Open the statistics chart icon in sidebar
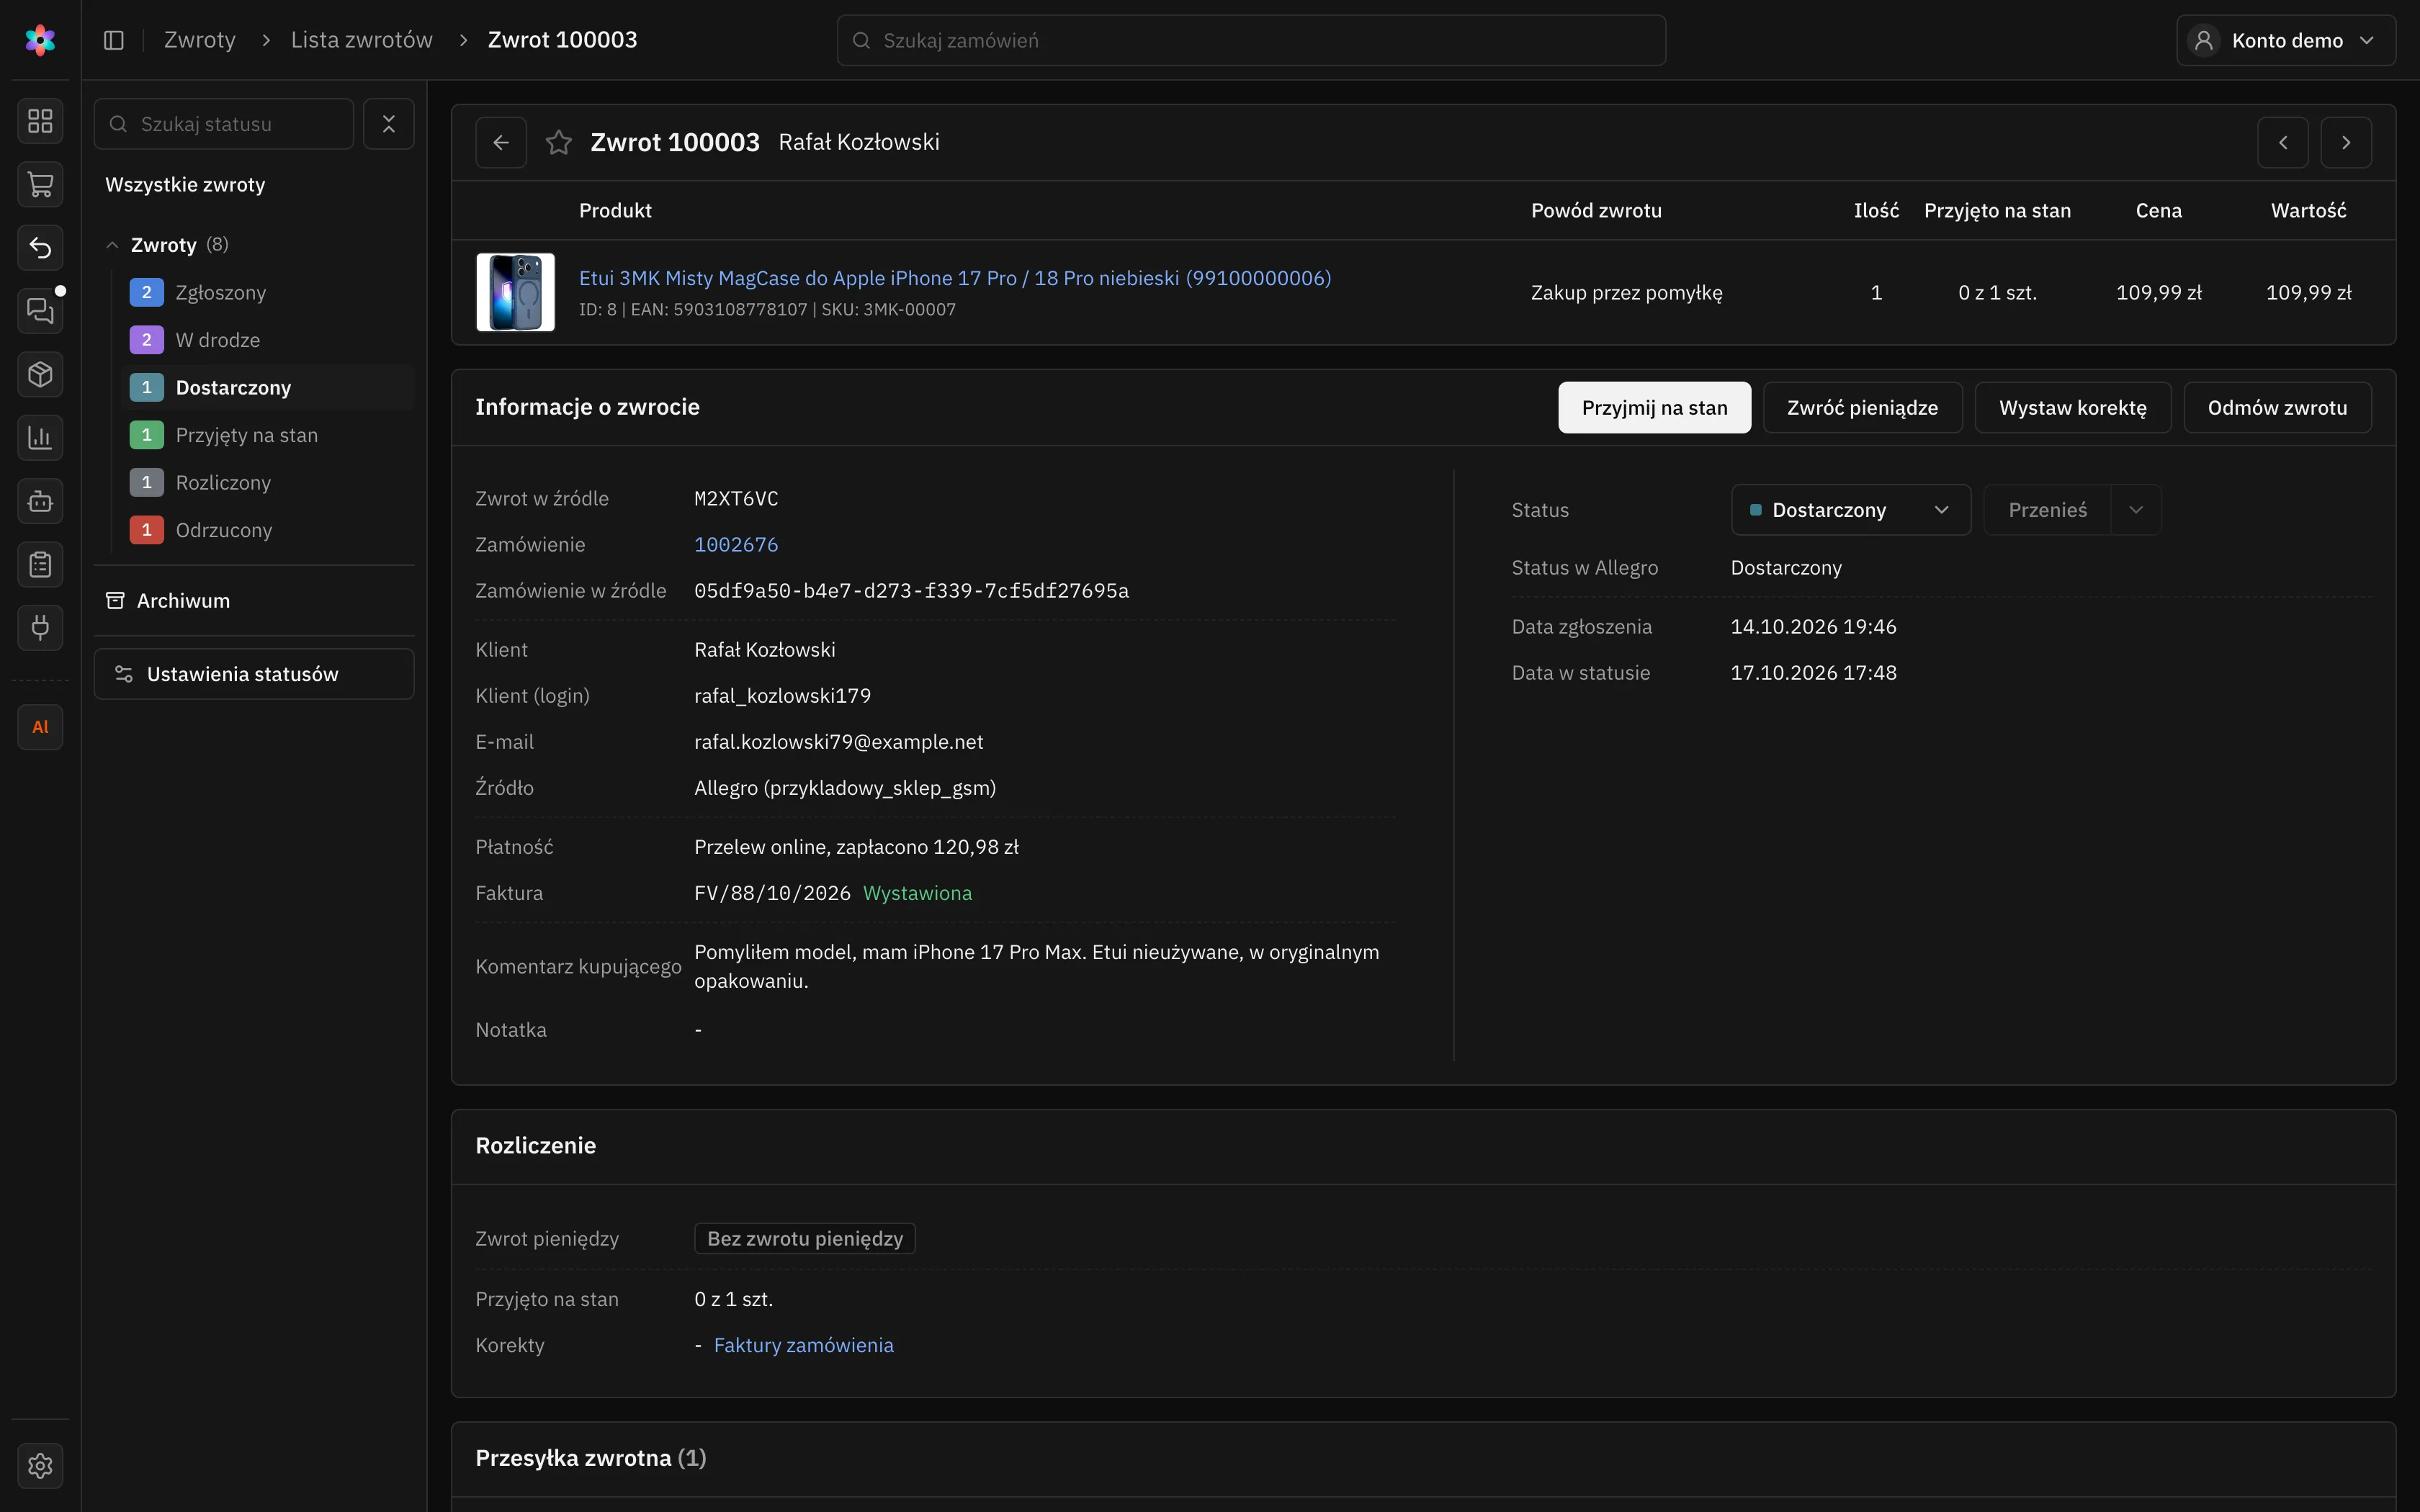Screen dimensions: 2420x1512 pyautogui.click(x=40, y=437)
